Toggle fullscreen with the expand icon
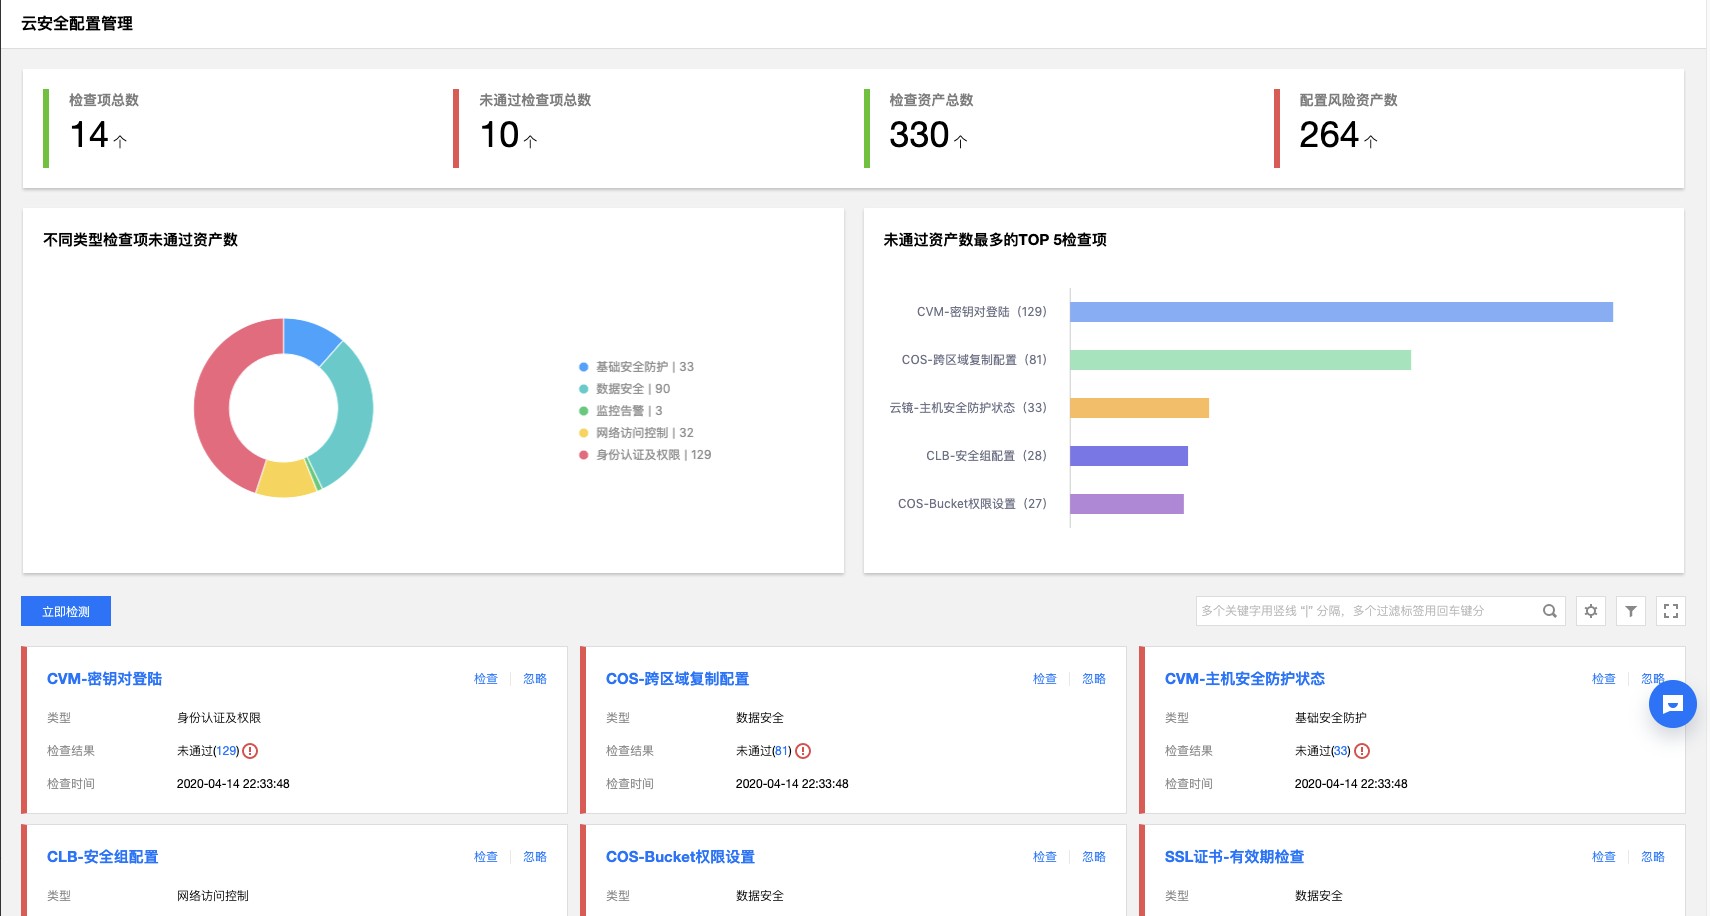Viewport: 1710px width, 916px height. pos(1670,611)
